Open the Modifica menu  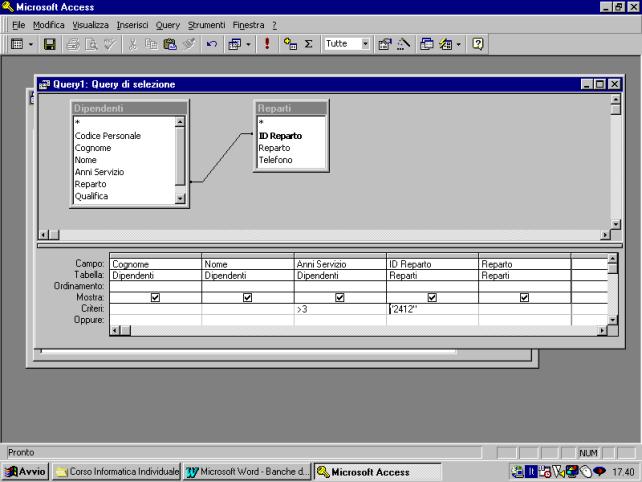(49, 25)
